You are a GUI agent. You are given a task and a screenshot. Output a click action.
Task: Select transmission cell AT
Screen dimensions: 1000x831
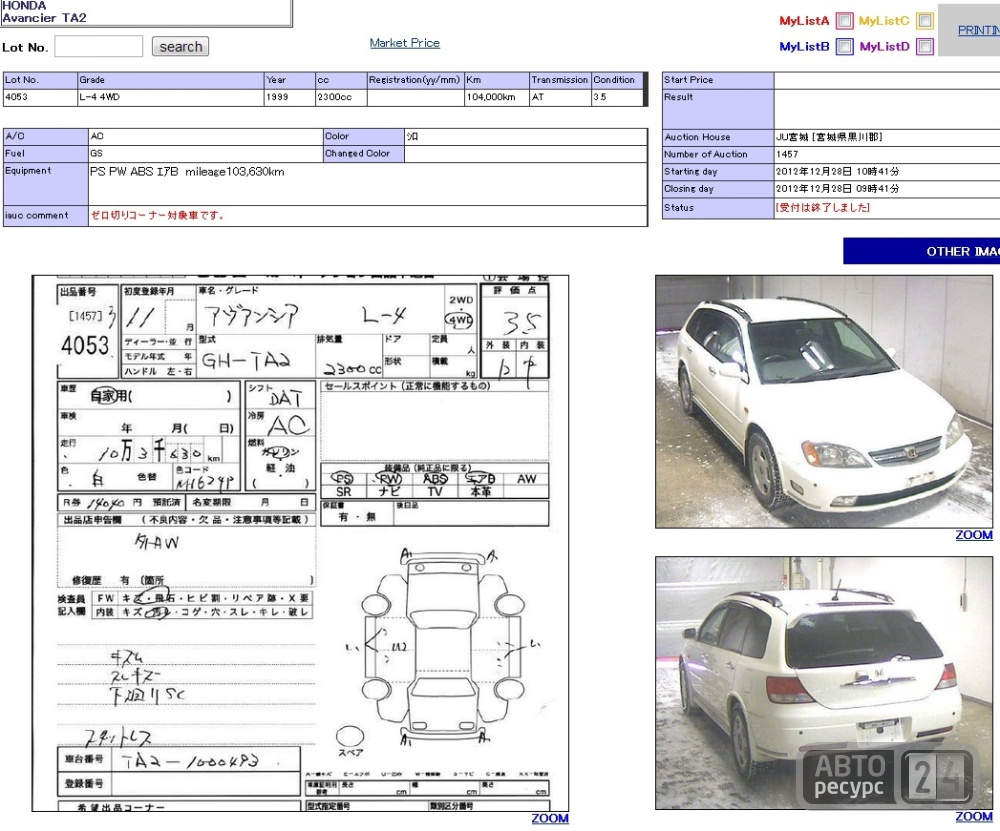(x=560, y=97)
